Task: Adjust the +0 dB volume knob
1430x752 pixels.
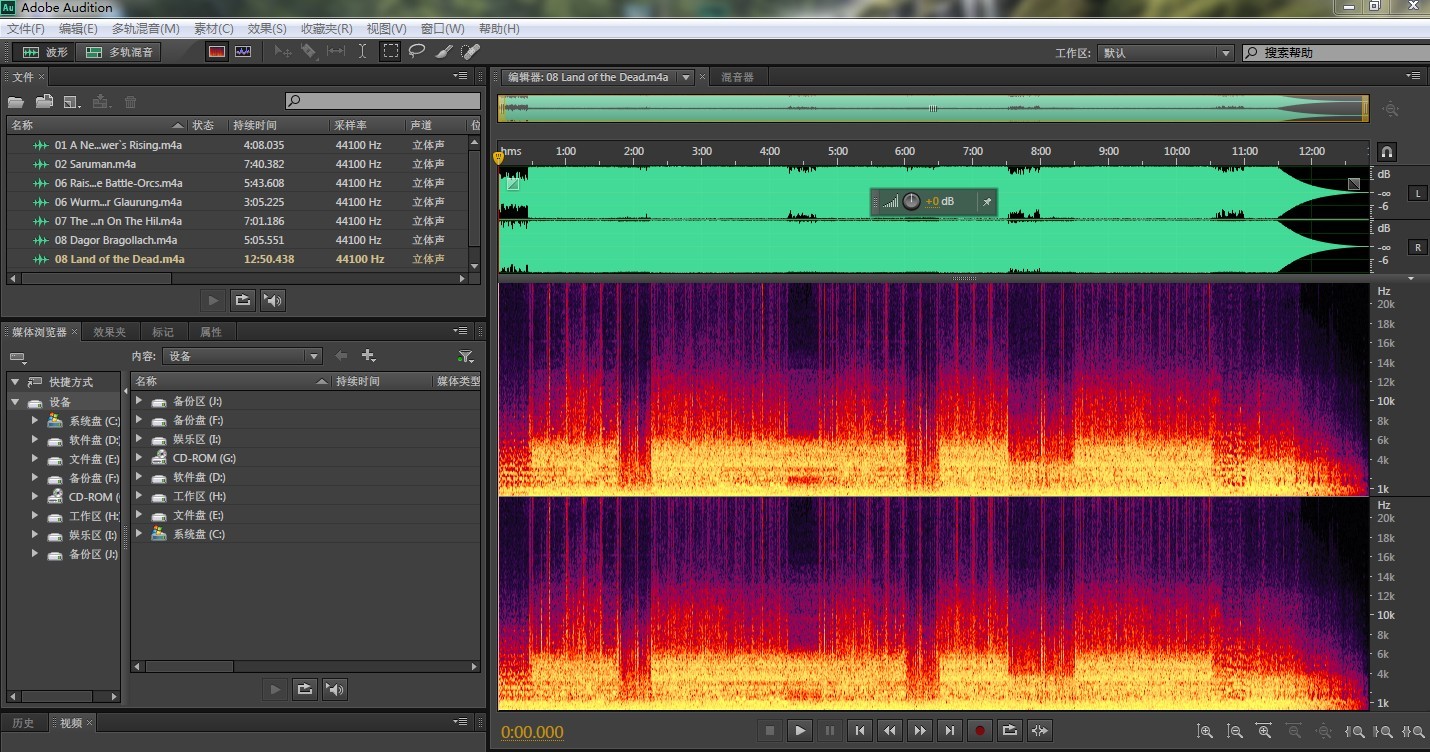Action: pyautogui.click(x=911, y=202)
